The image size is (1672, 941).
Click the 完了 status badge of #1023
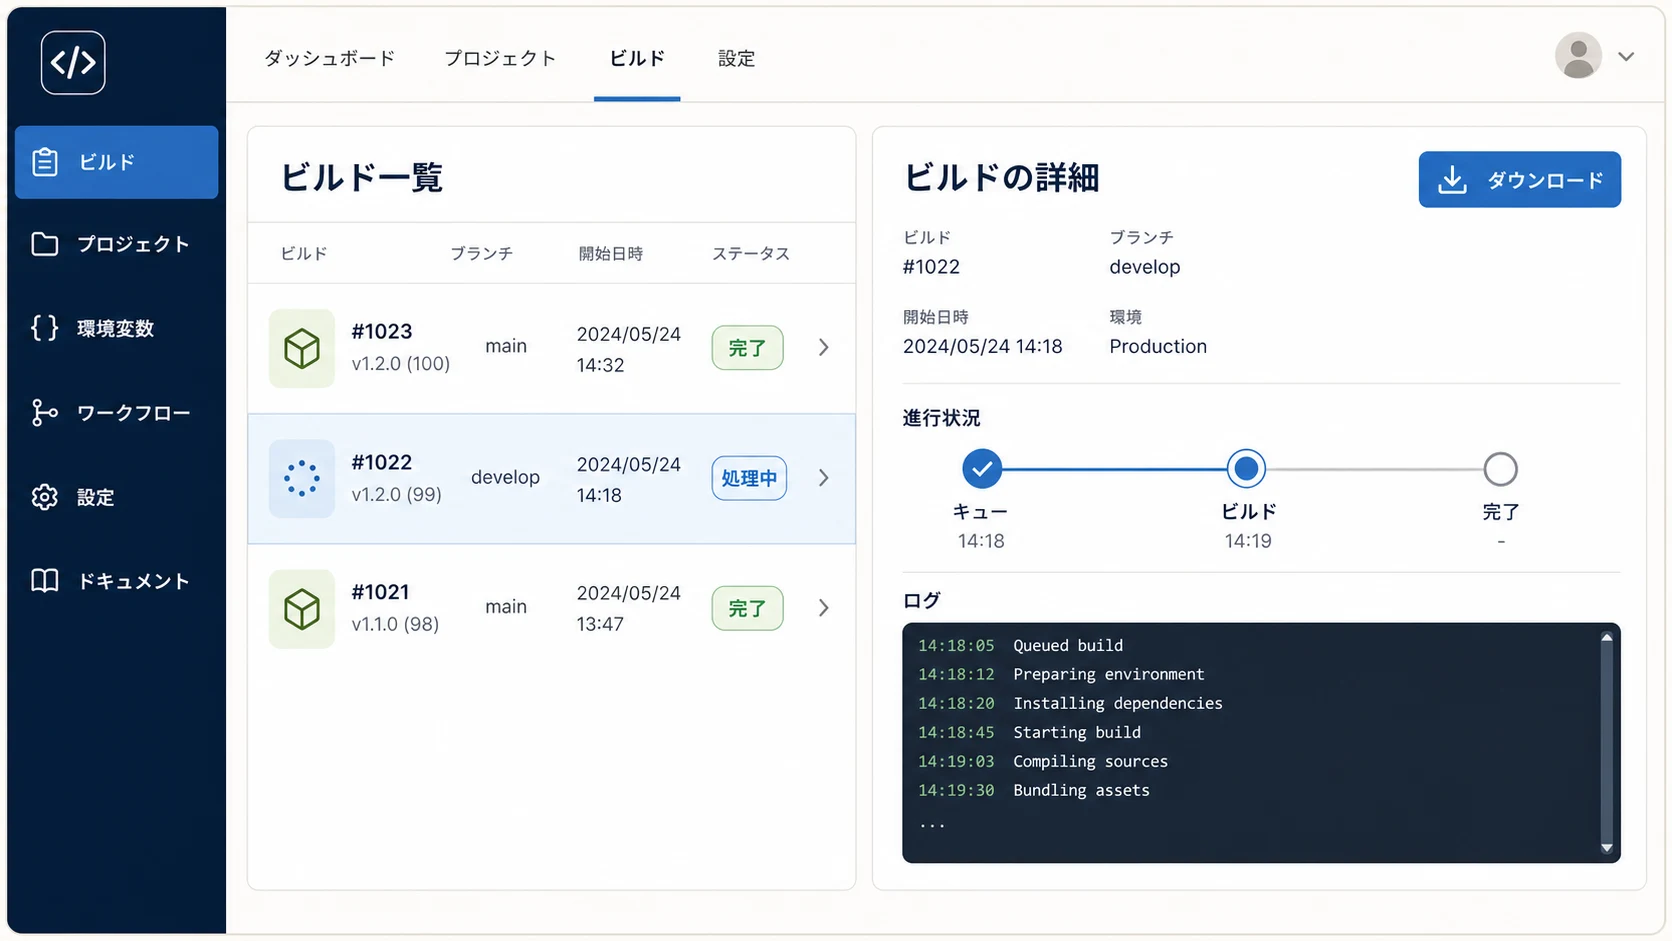click(747, 348)
